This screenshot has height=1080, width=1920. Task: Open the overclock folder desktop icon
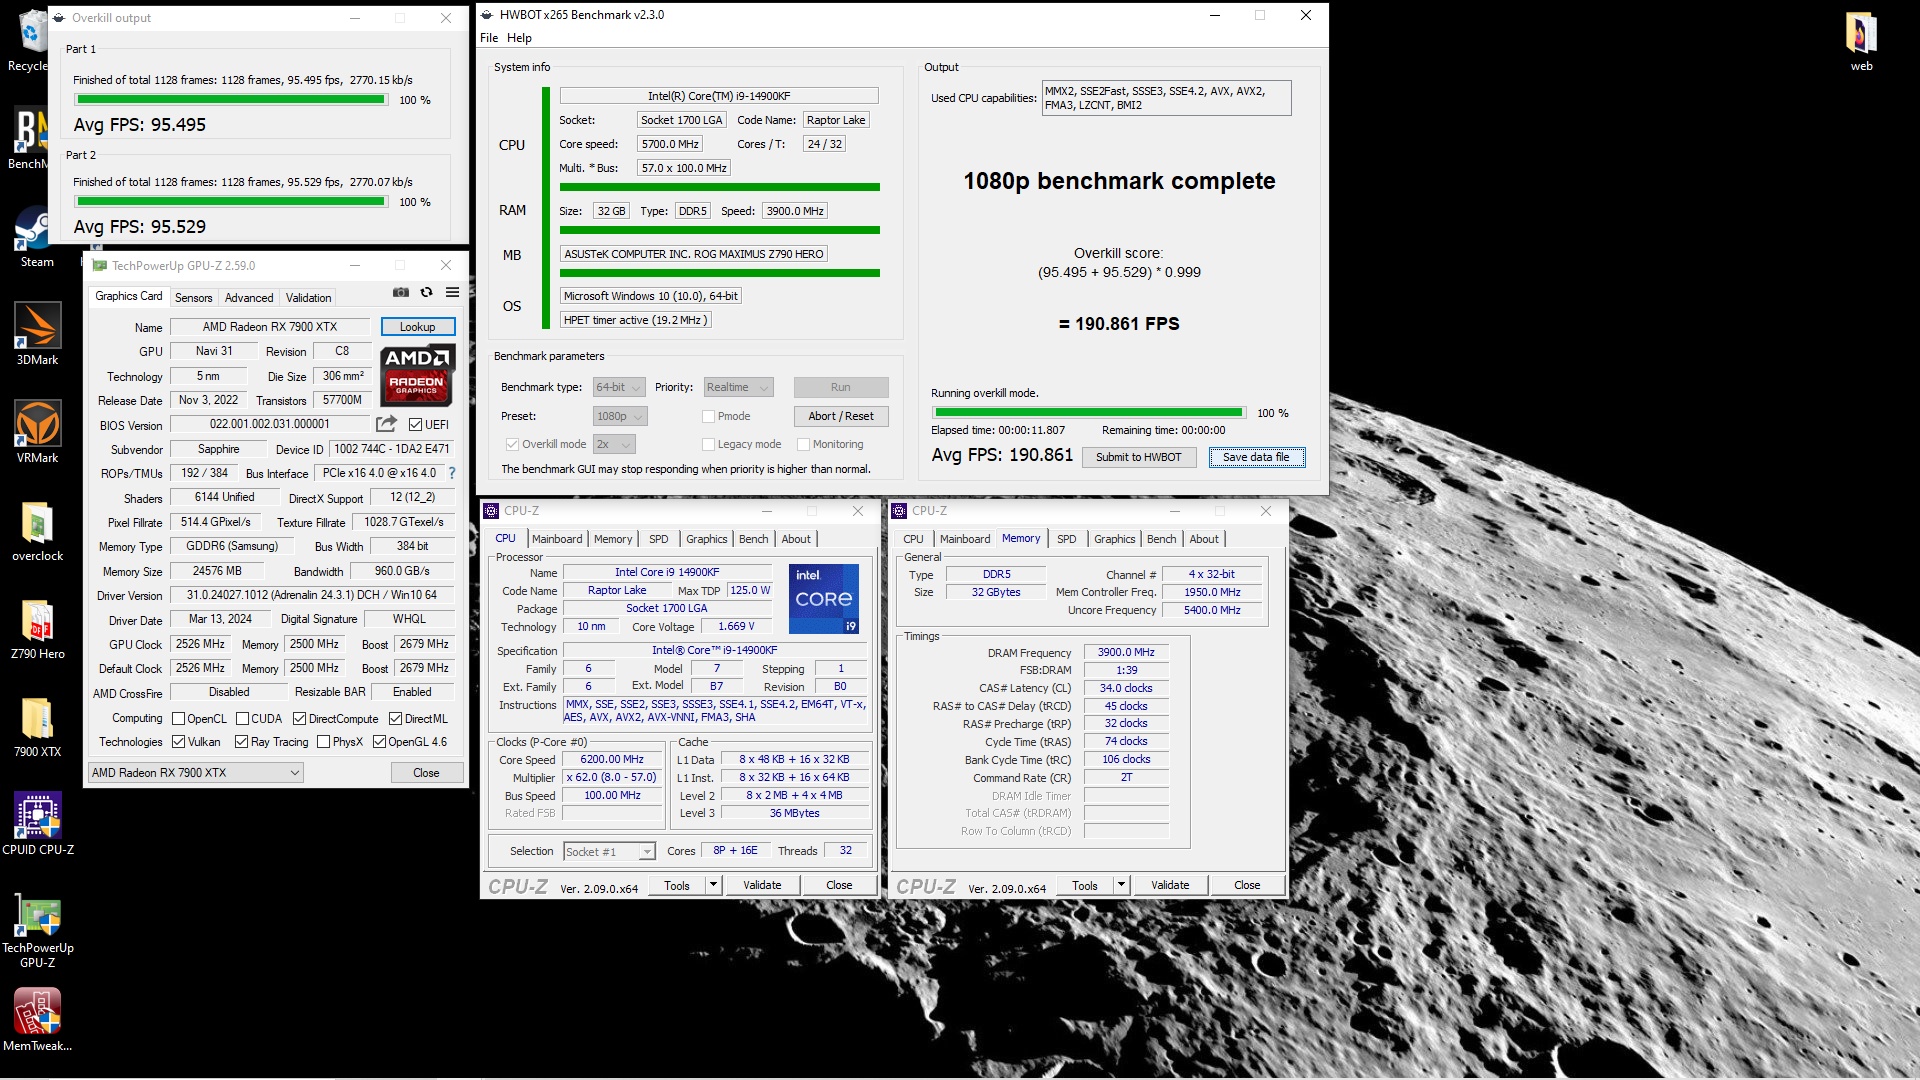point(37,531)
